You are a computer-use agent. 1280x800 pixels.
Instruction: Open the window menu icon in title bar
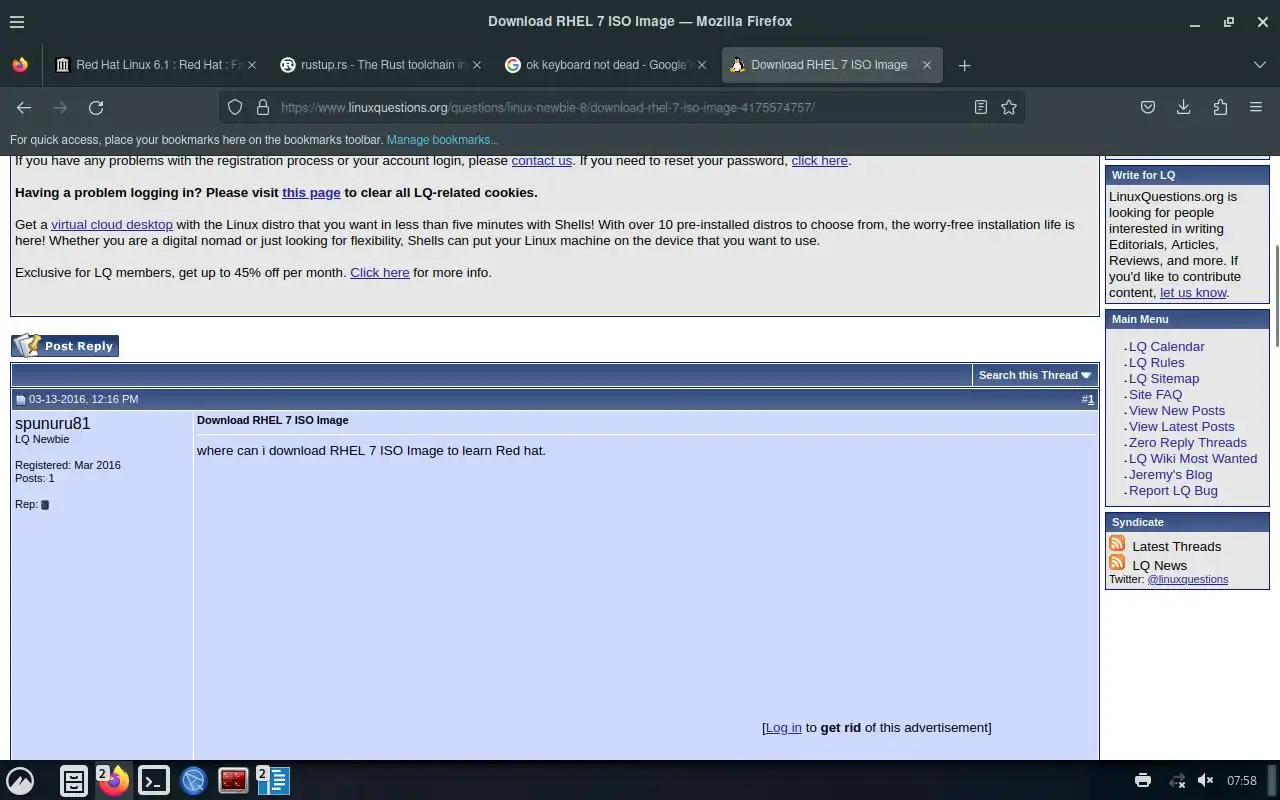[17, 21]
